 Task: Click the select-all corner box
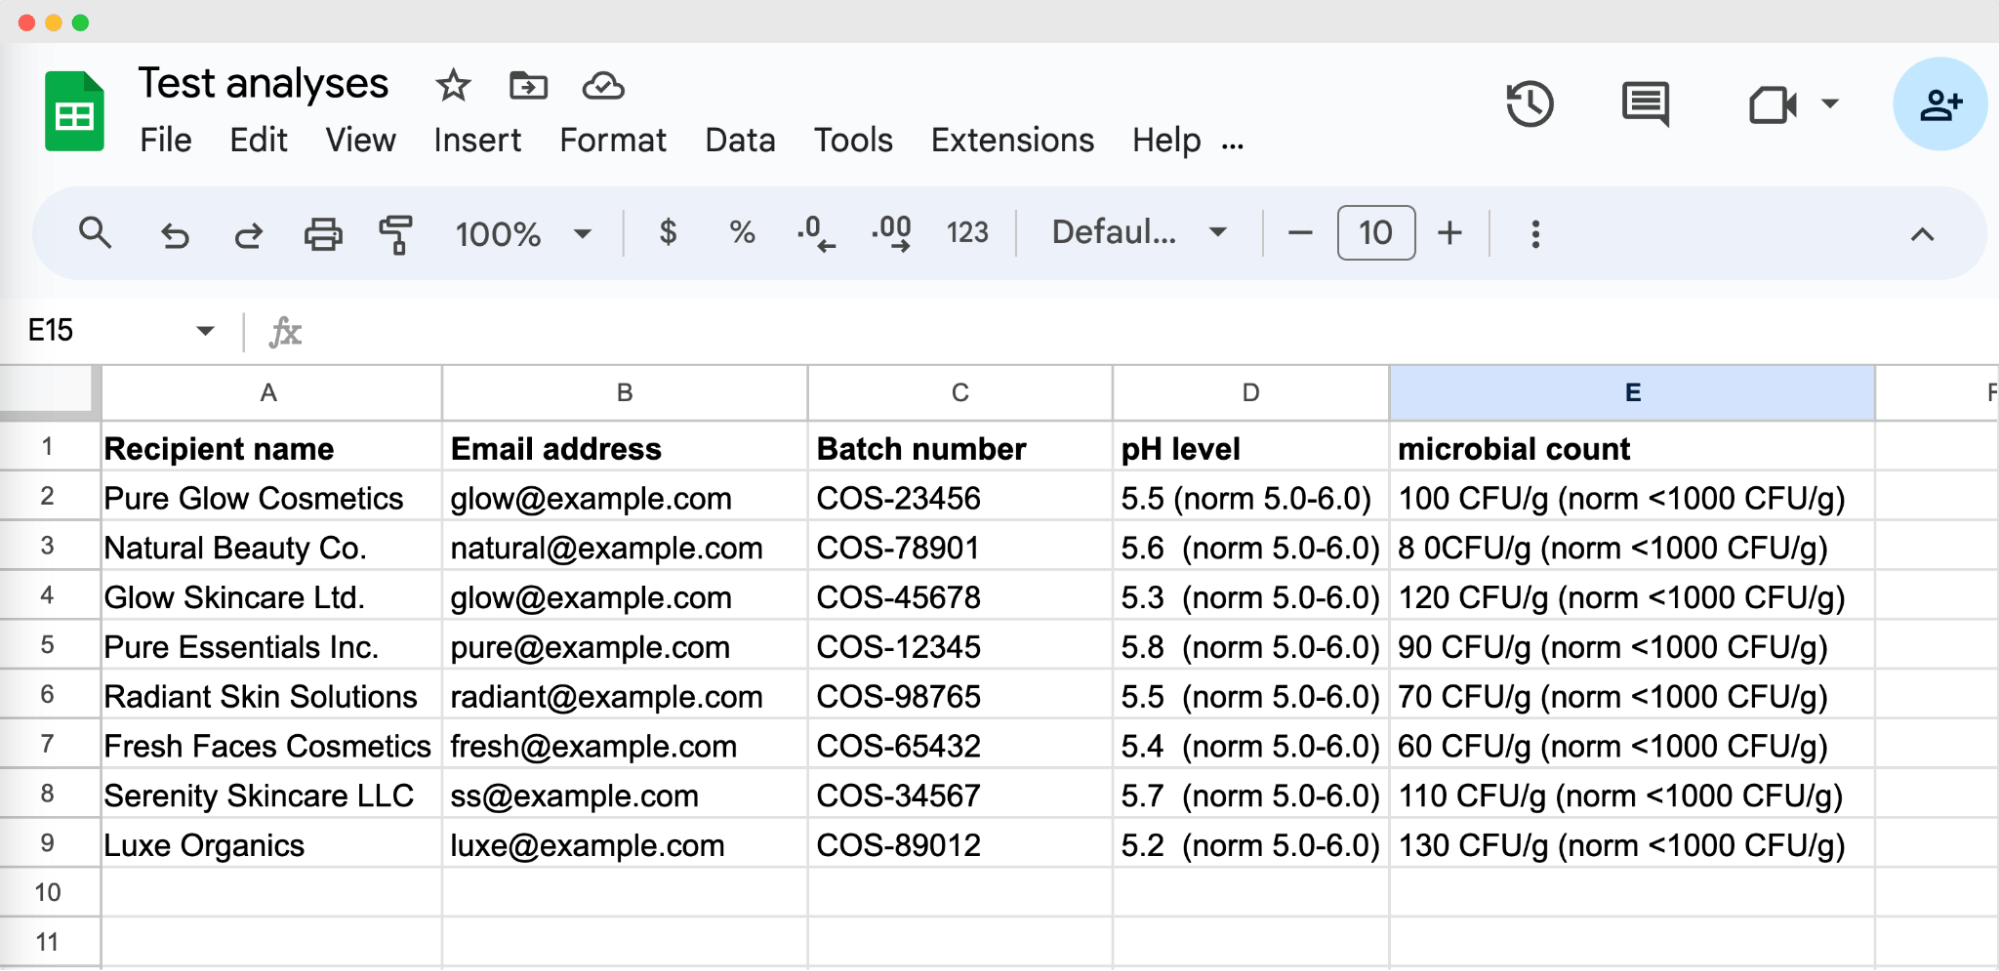click(48, 391)
